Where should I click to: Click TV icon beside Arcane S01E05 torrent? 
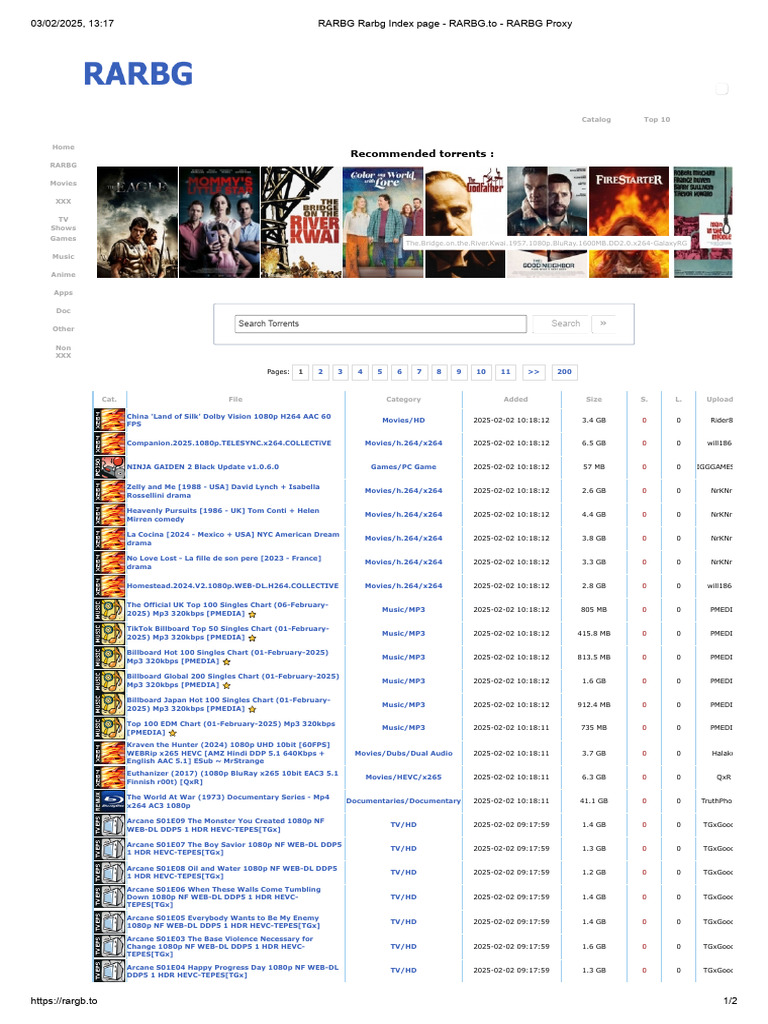tap(109, 922)
